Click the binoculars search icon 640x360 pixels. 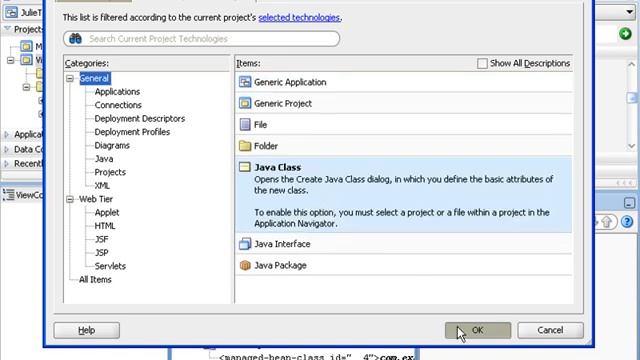coord(76,39)
